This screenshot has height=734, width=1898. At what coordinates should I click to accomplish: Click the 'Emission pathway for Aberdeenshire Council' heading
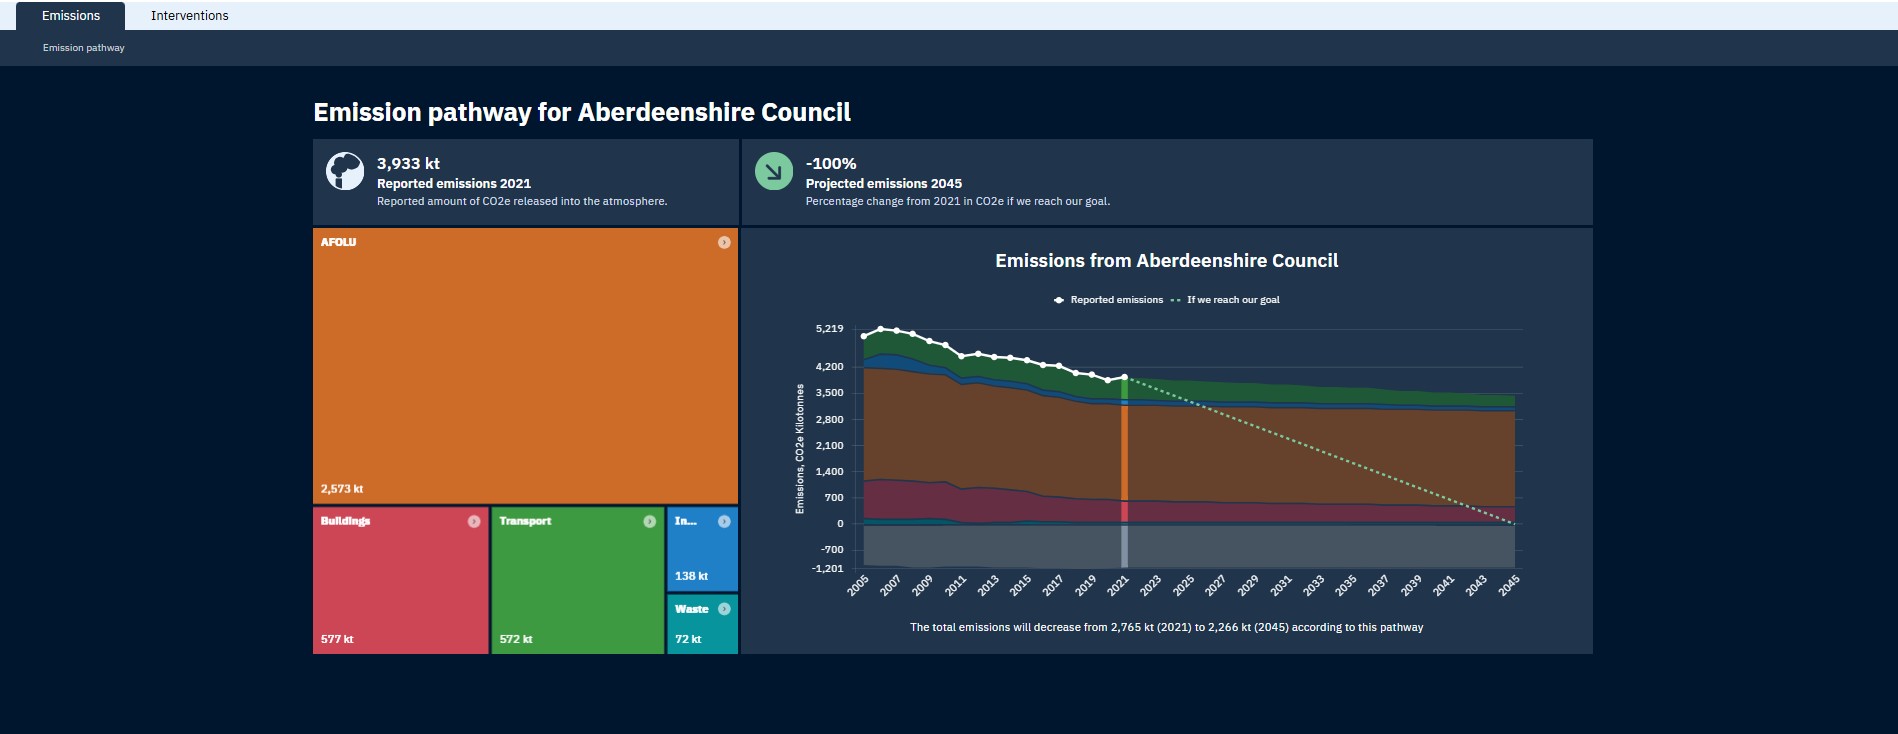(582, 112)
